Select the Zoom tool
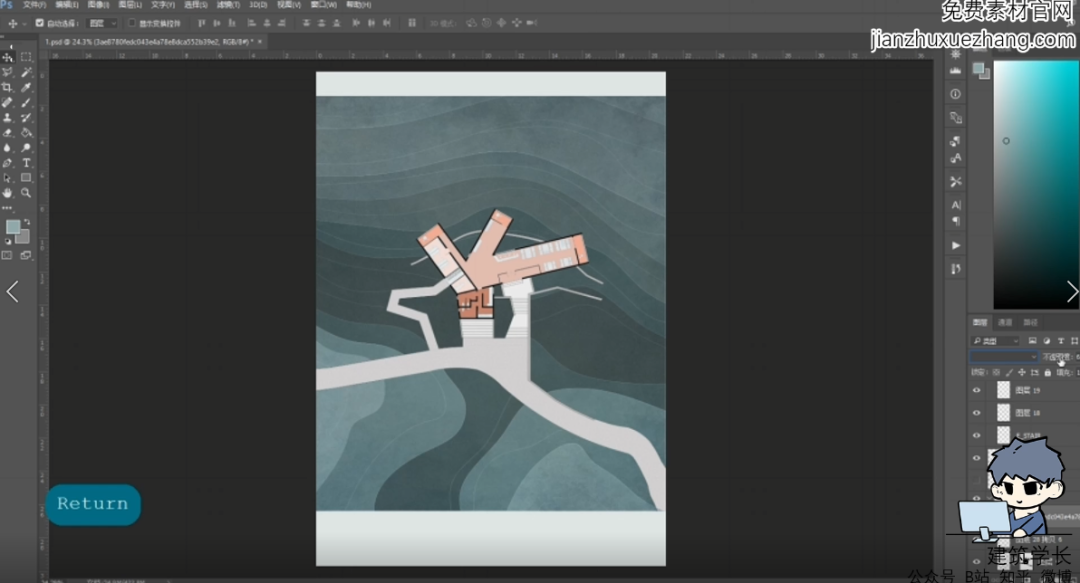The image size is (1080, 583). (x=26, y=194)
